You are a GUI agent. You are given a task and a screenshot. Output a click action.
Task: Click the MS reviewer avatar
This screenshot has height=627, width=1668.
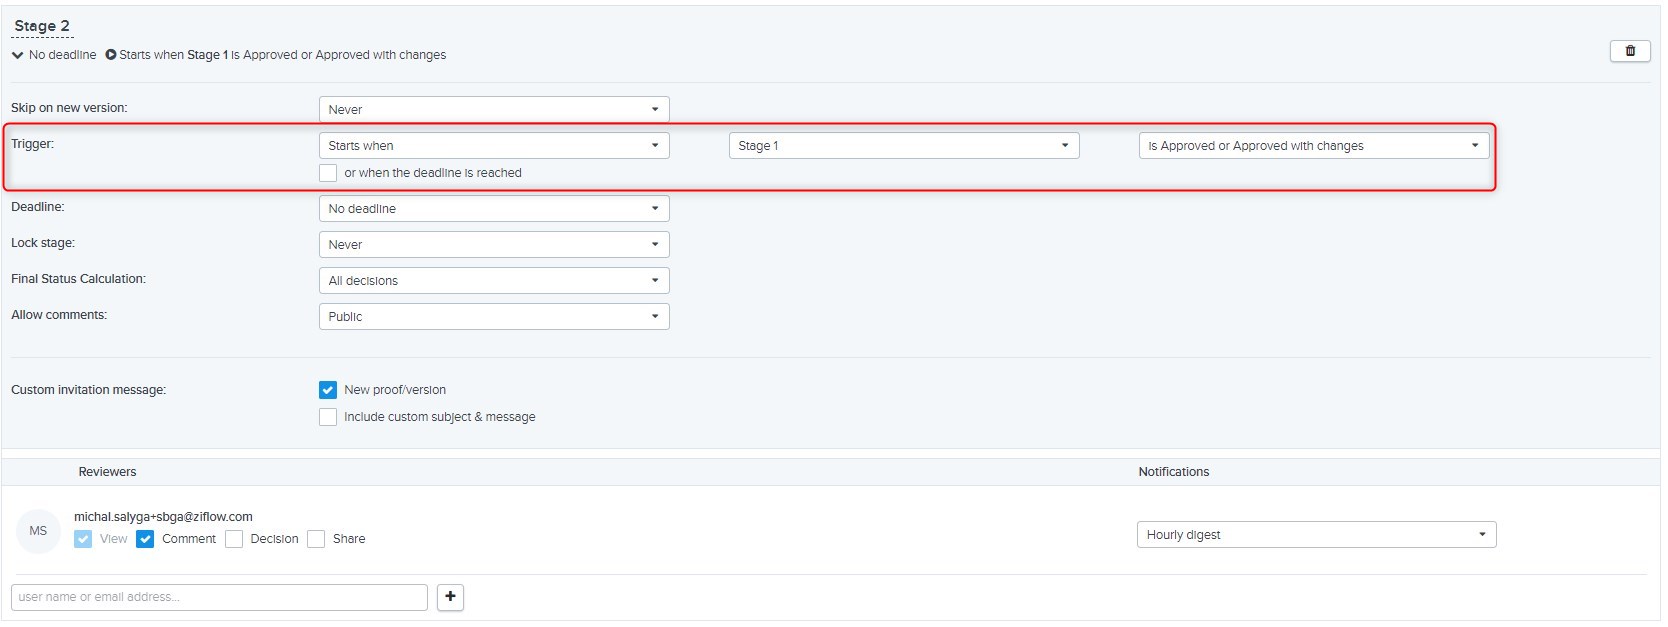pos(38,531)
